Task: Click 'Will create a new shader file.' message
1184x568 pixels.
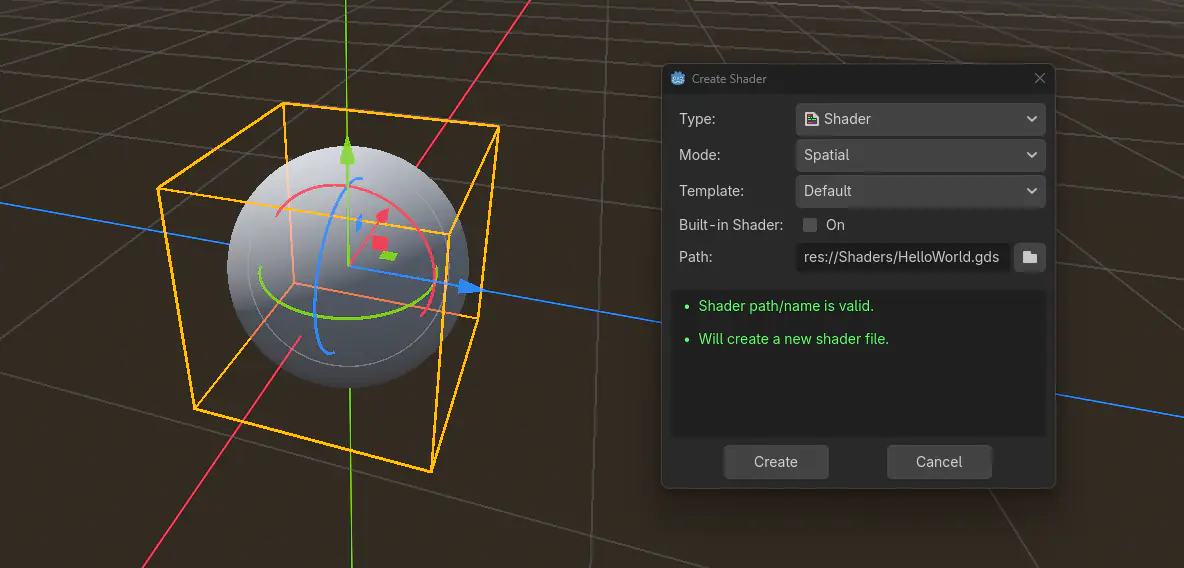Action: pos(794,339)
